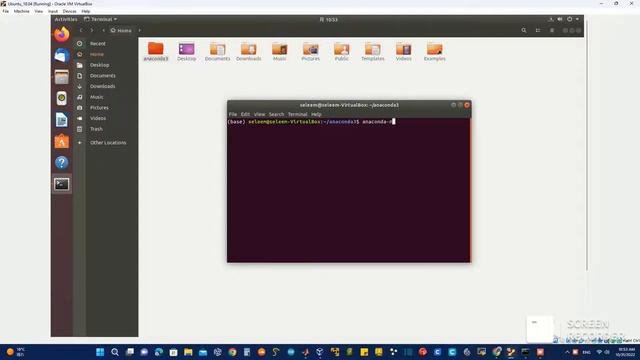Open the terminal Edit menu

[x=245, y=114]
